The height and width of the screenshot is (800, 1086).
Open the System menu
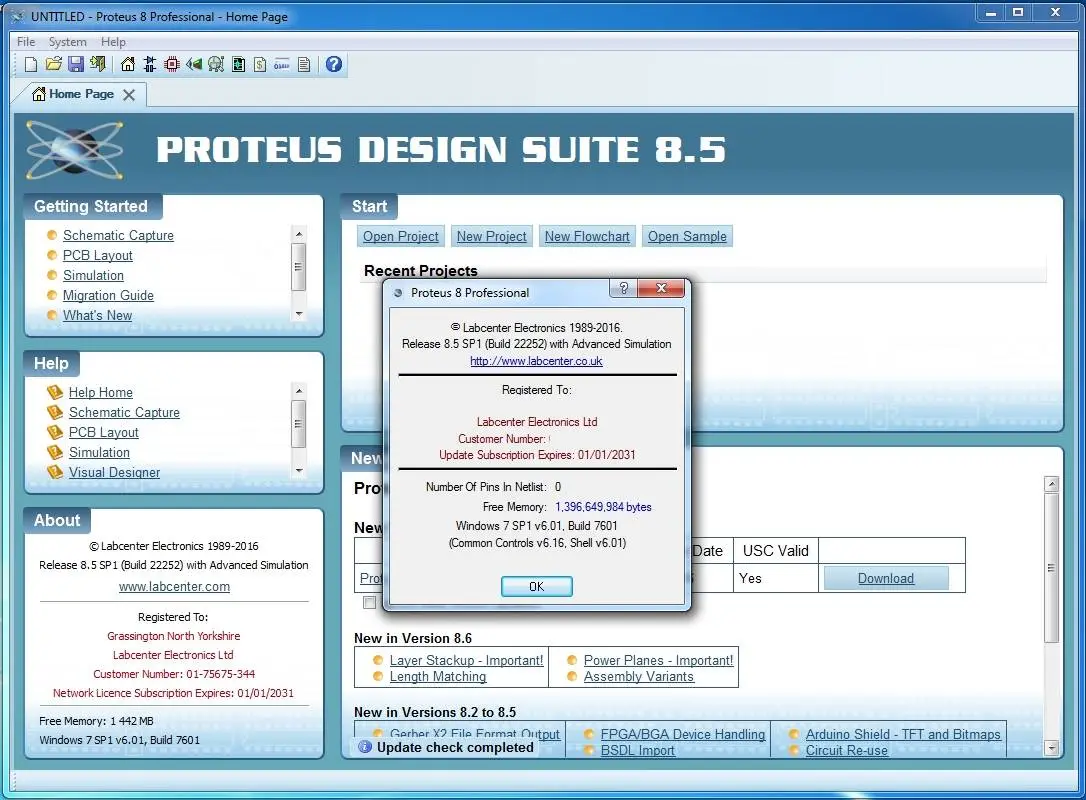[x=67, y=42]
